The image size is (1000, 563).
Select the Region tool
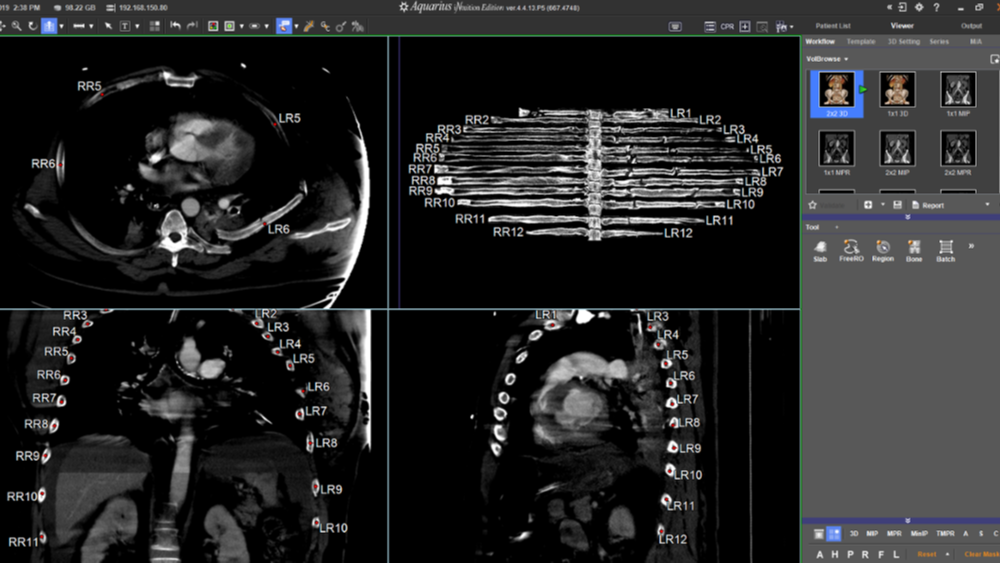[x=883, y=251]
